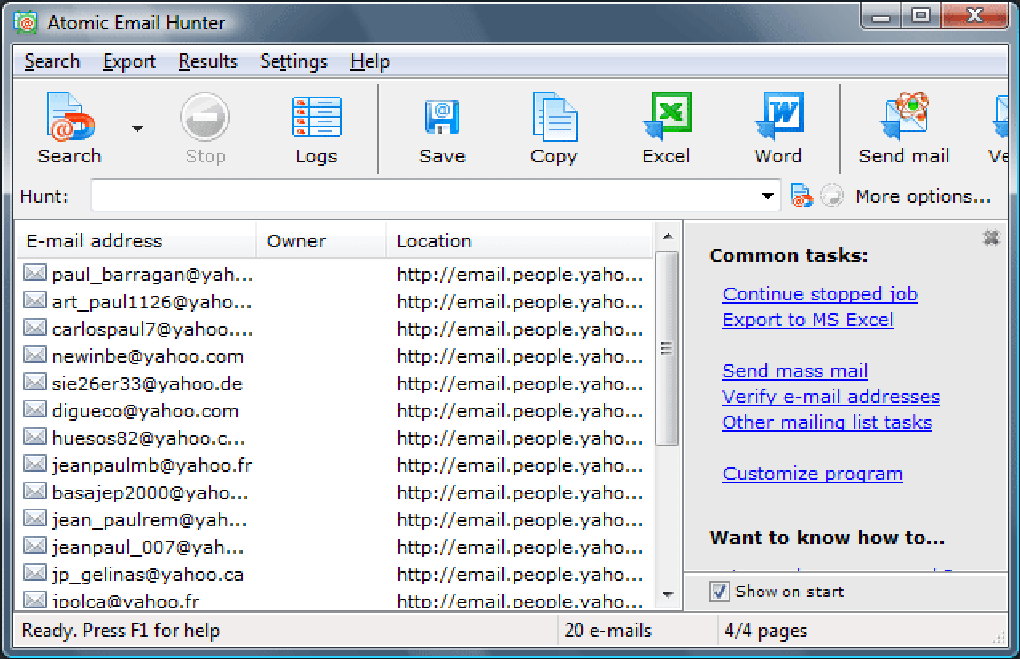Click the results list scroll up arrow
This screenshot has width=1020, height=659.
[667, 237]
